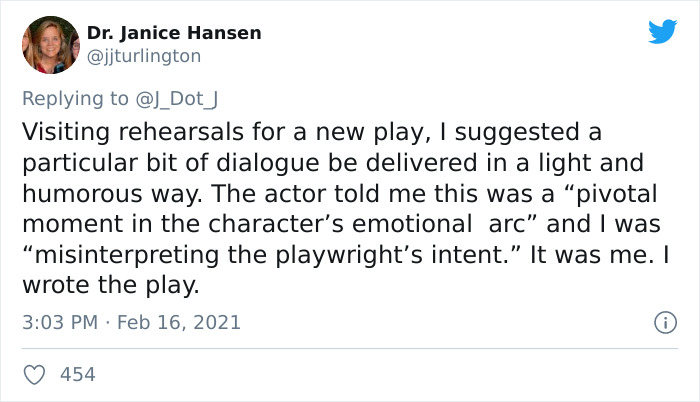Click the 3:03 PM timestamp
The height and width of the screenshot is (402, 700).
point(58,323)
